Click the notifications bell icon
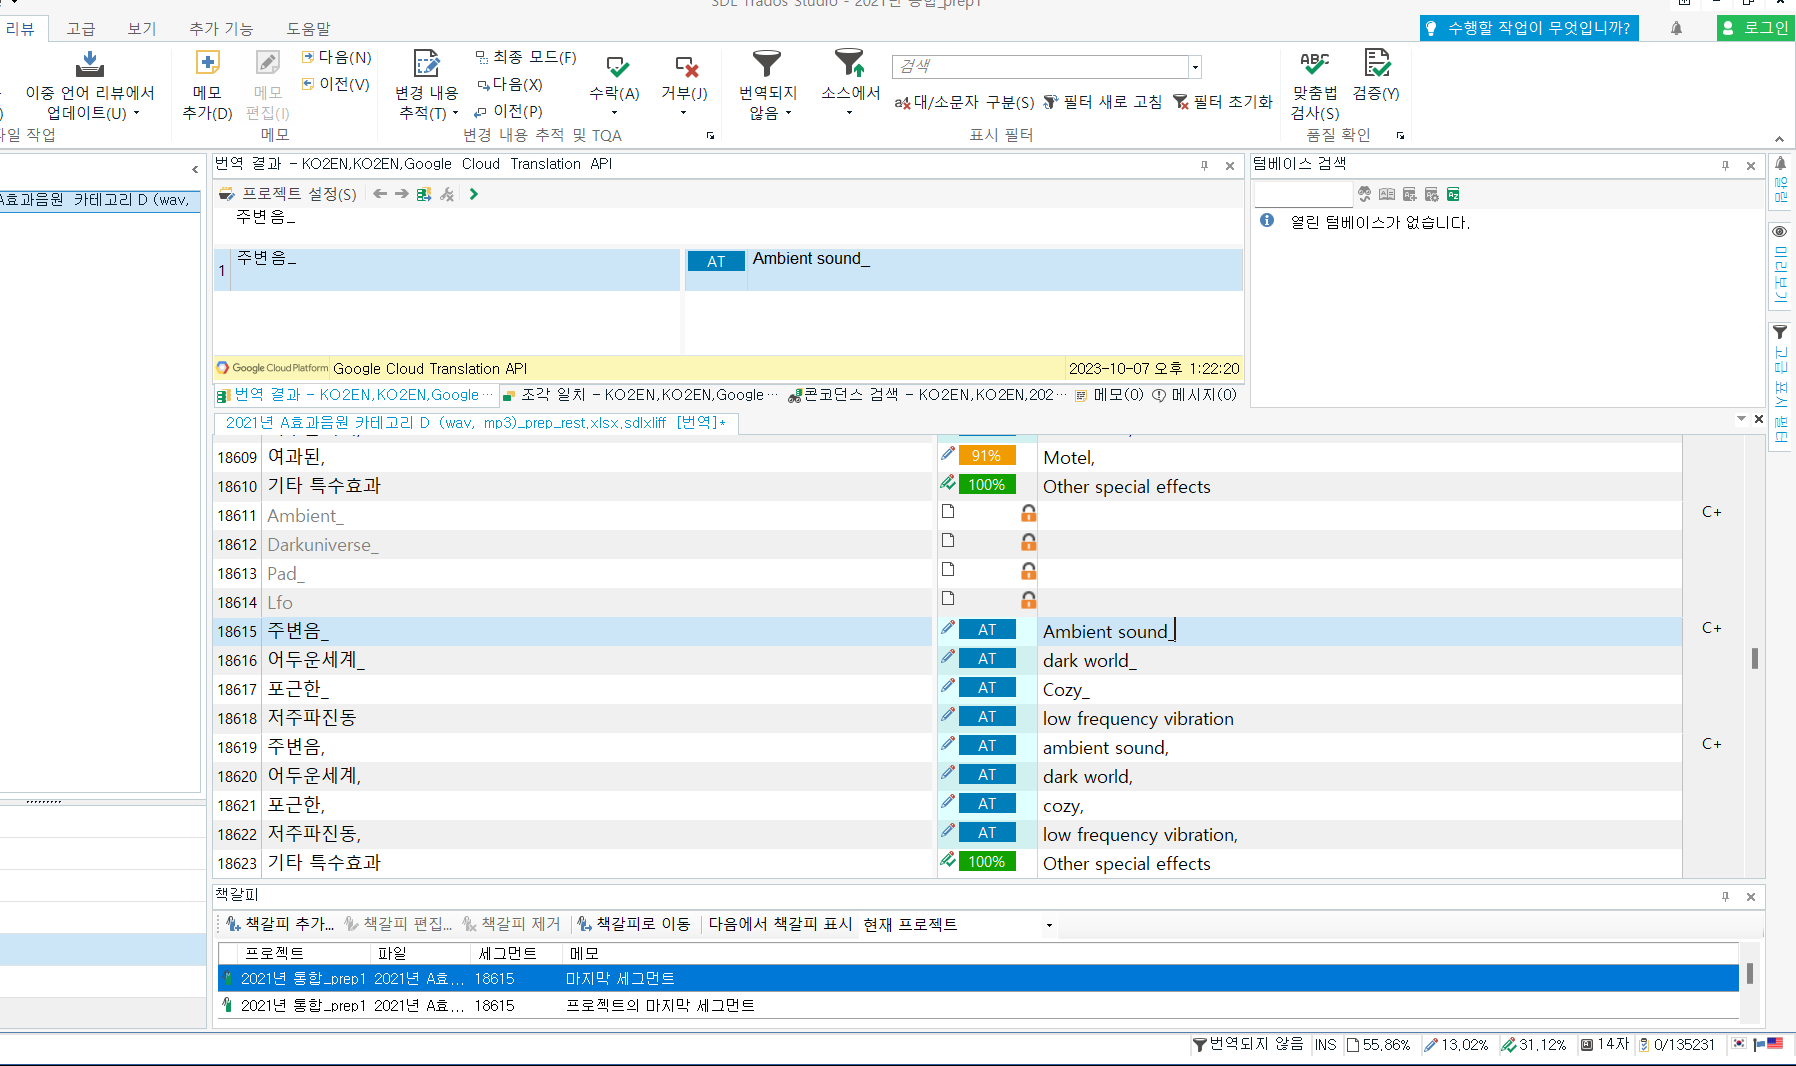The image size is (1796, 1066). click(1676, 28)
